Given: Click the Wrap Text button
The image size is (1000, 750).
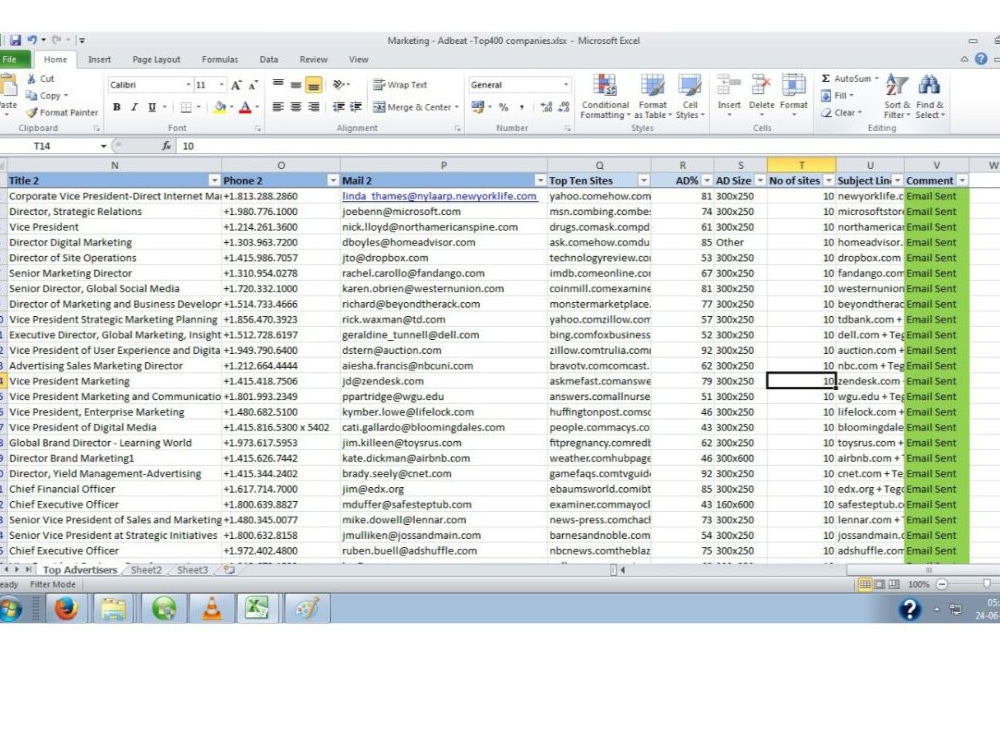Looking at the screenshot, I should 401,84.
